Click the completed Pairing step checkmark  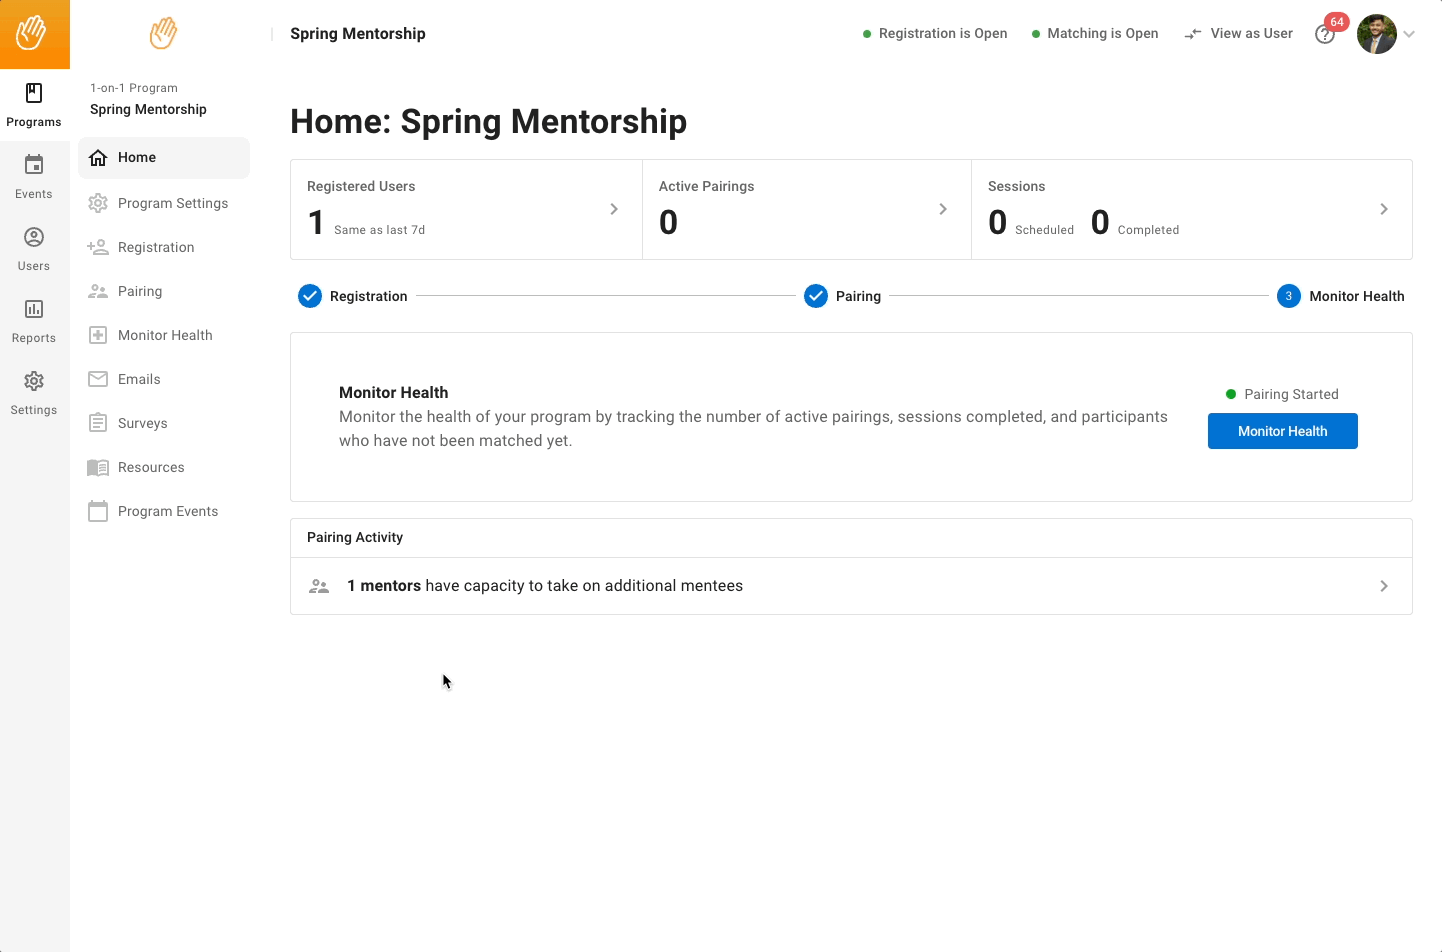[x=816, y=296]
